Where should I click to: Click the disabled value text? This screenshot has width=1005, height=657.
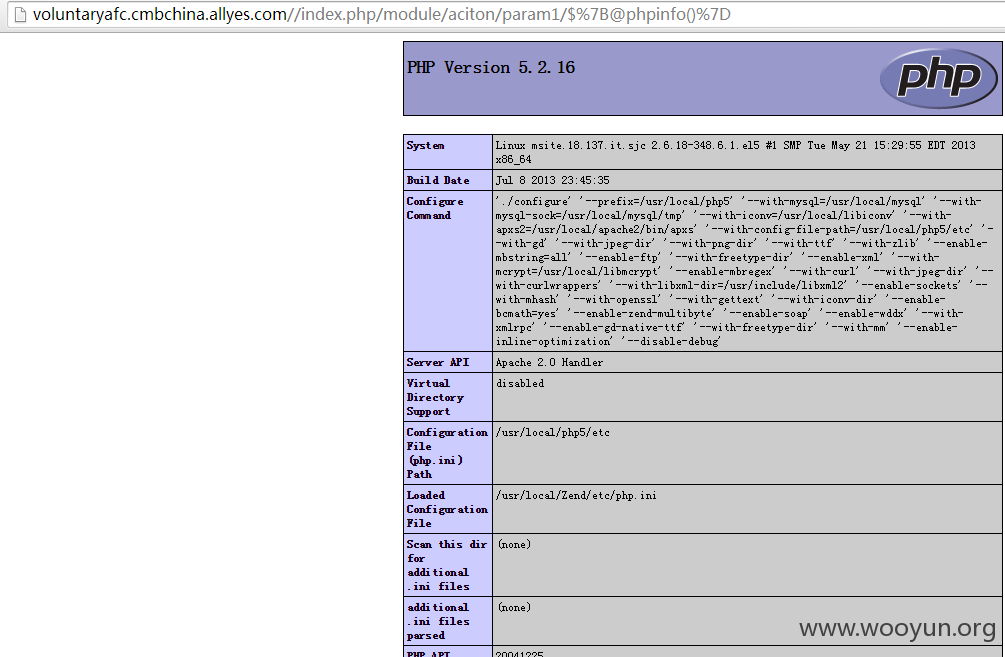point(520,383)
